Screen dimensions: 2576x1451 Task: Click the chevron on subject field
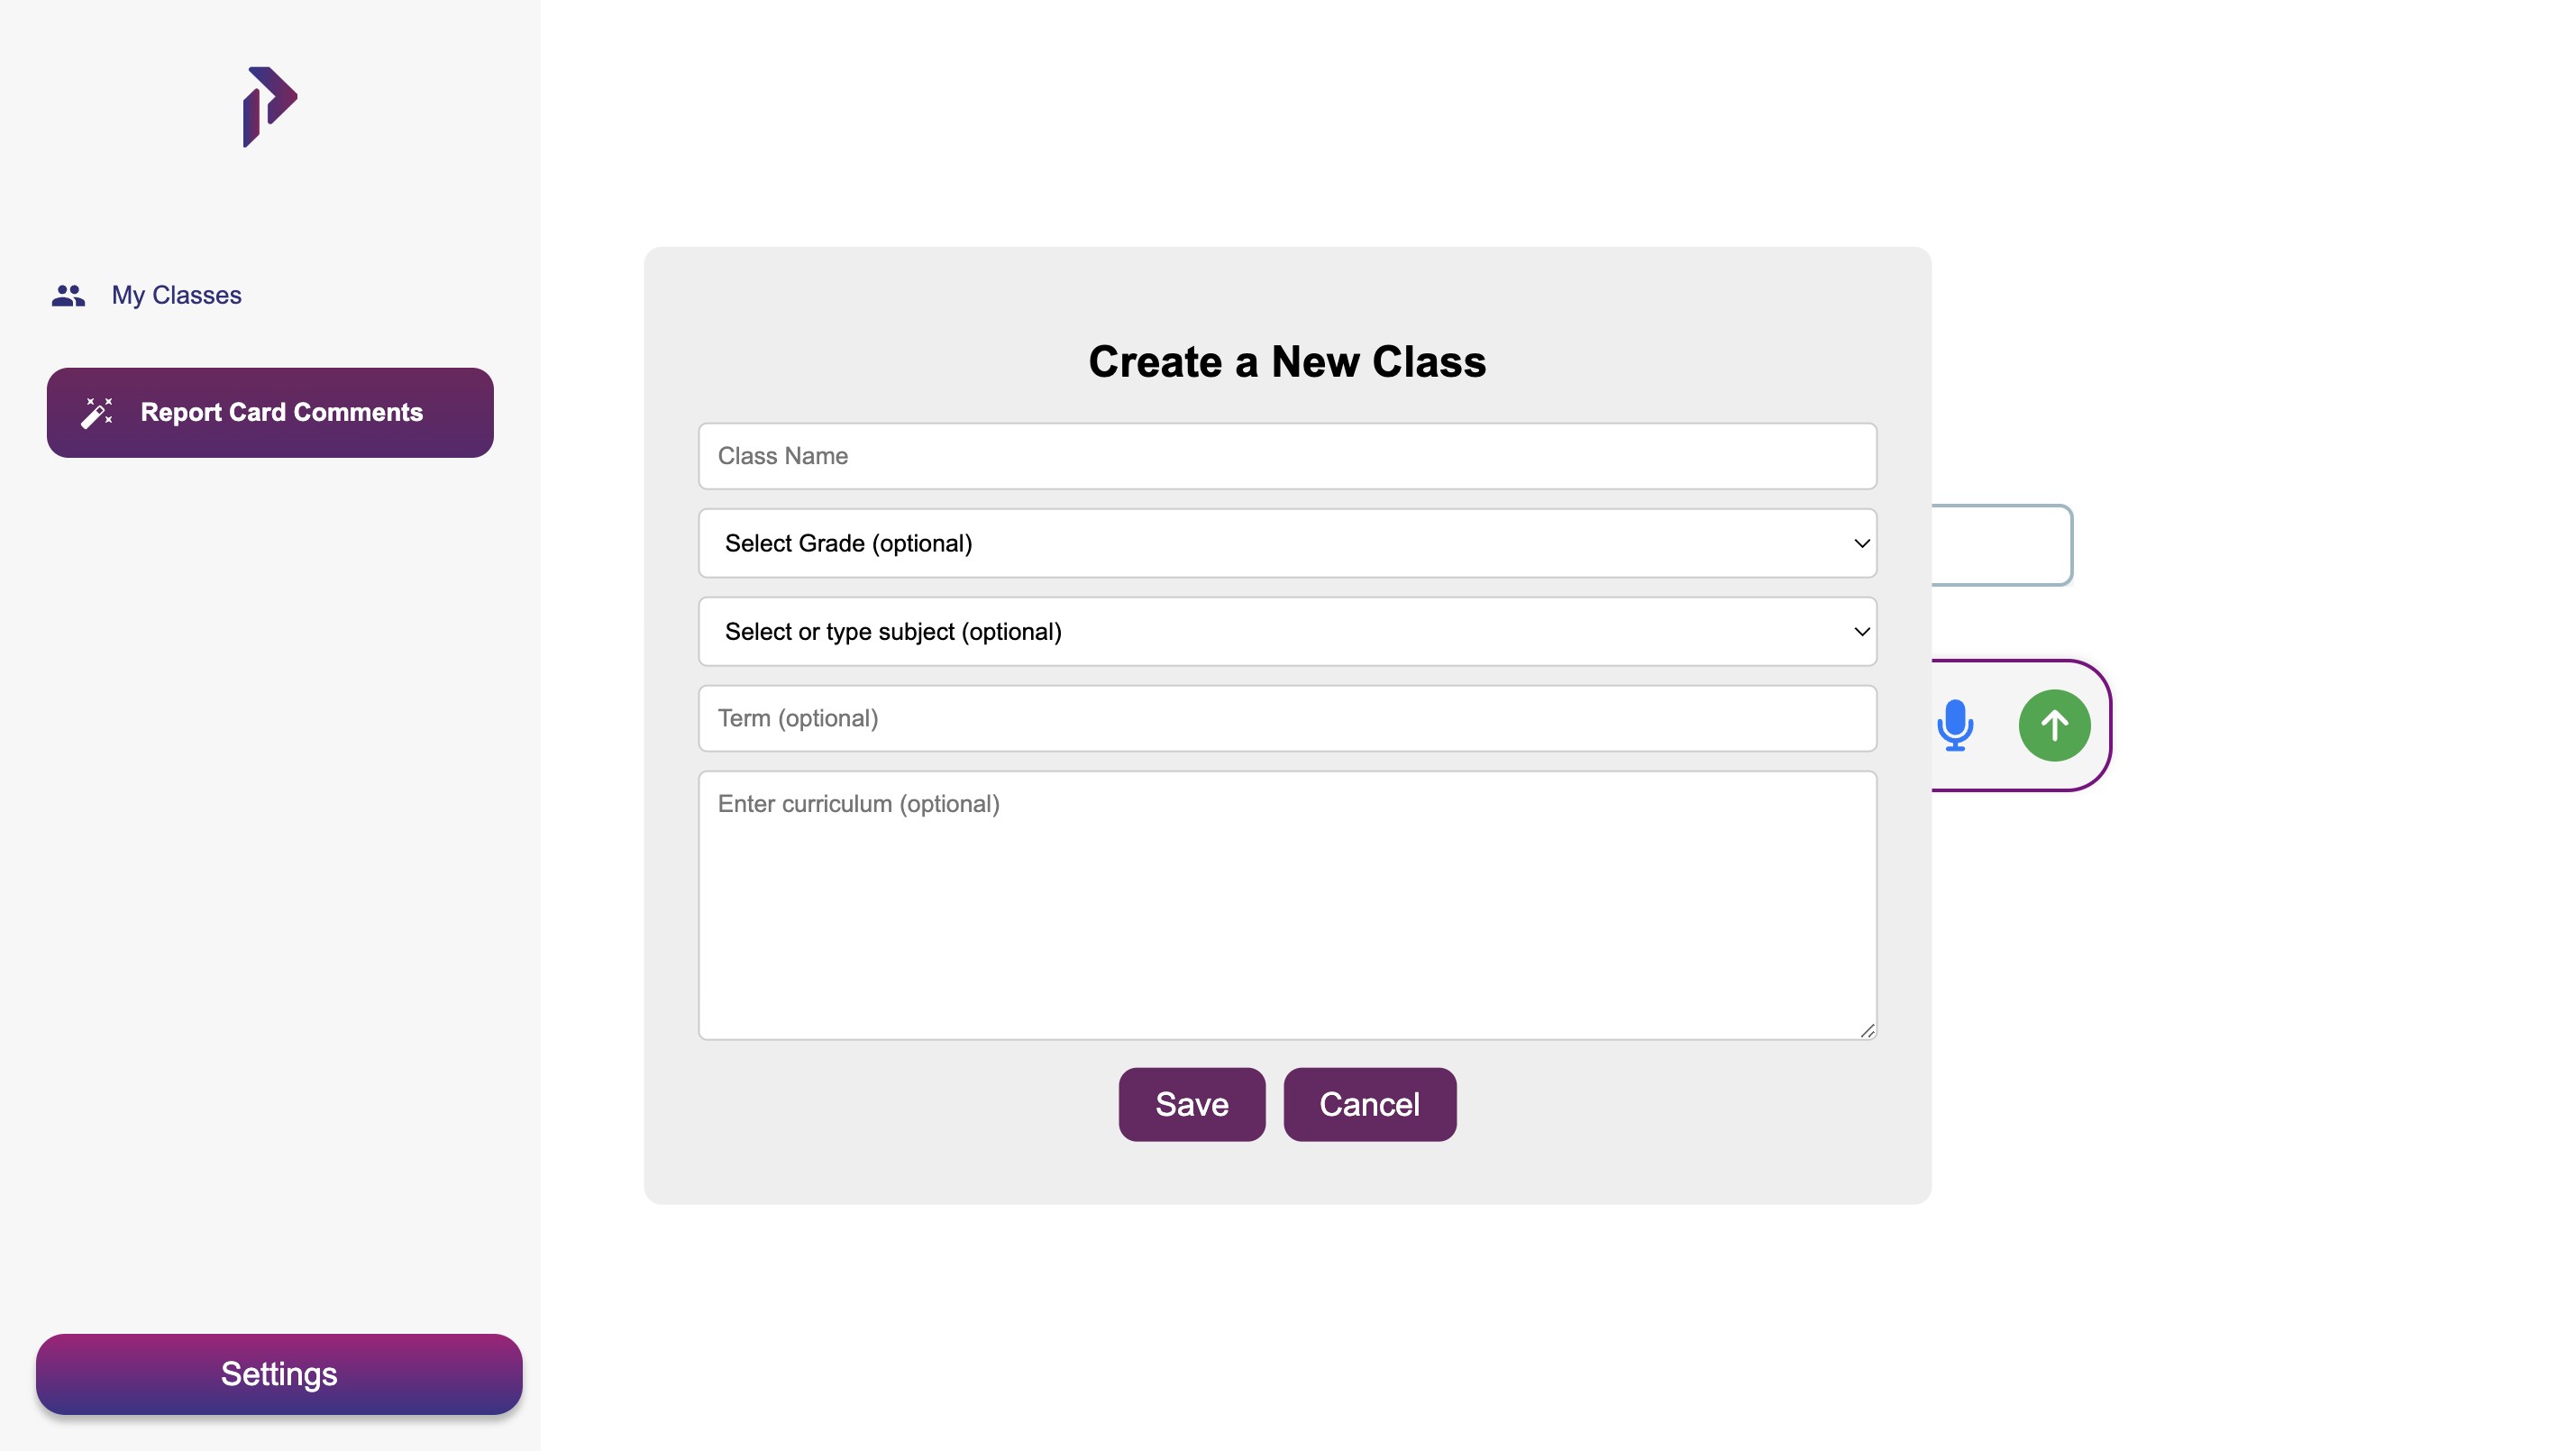(x=1861, y=631)
